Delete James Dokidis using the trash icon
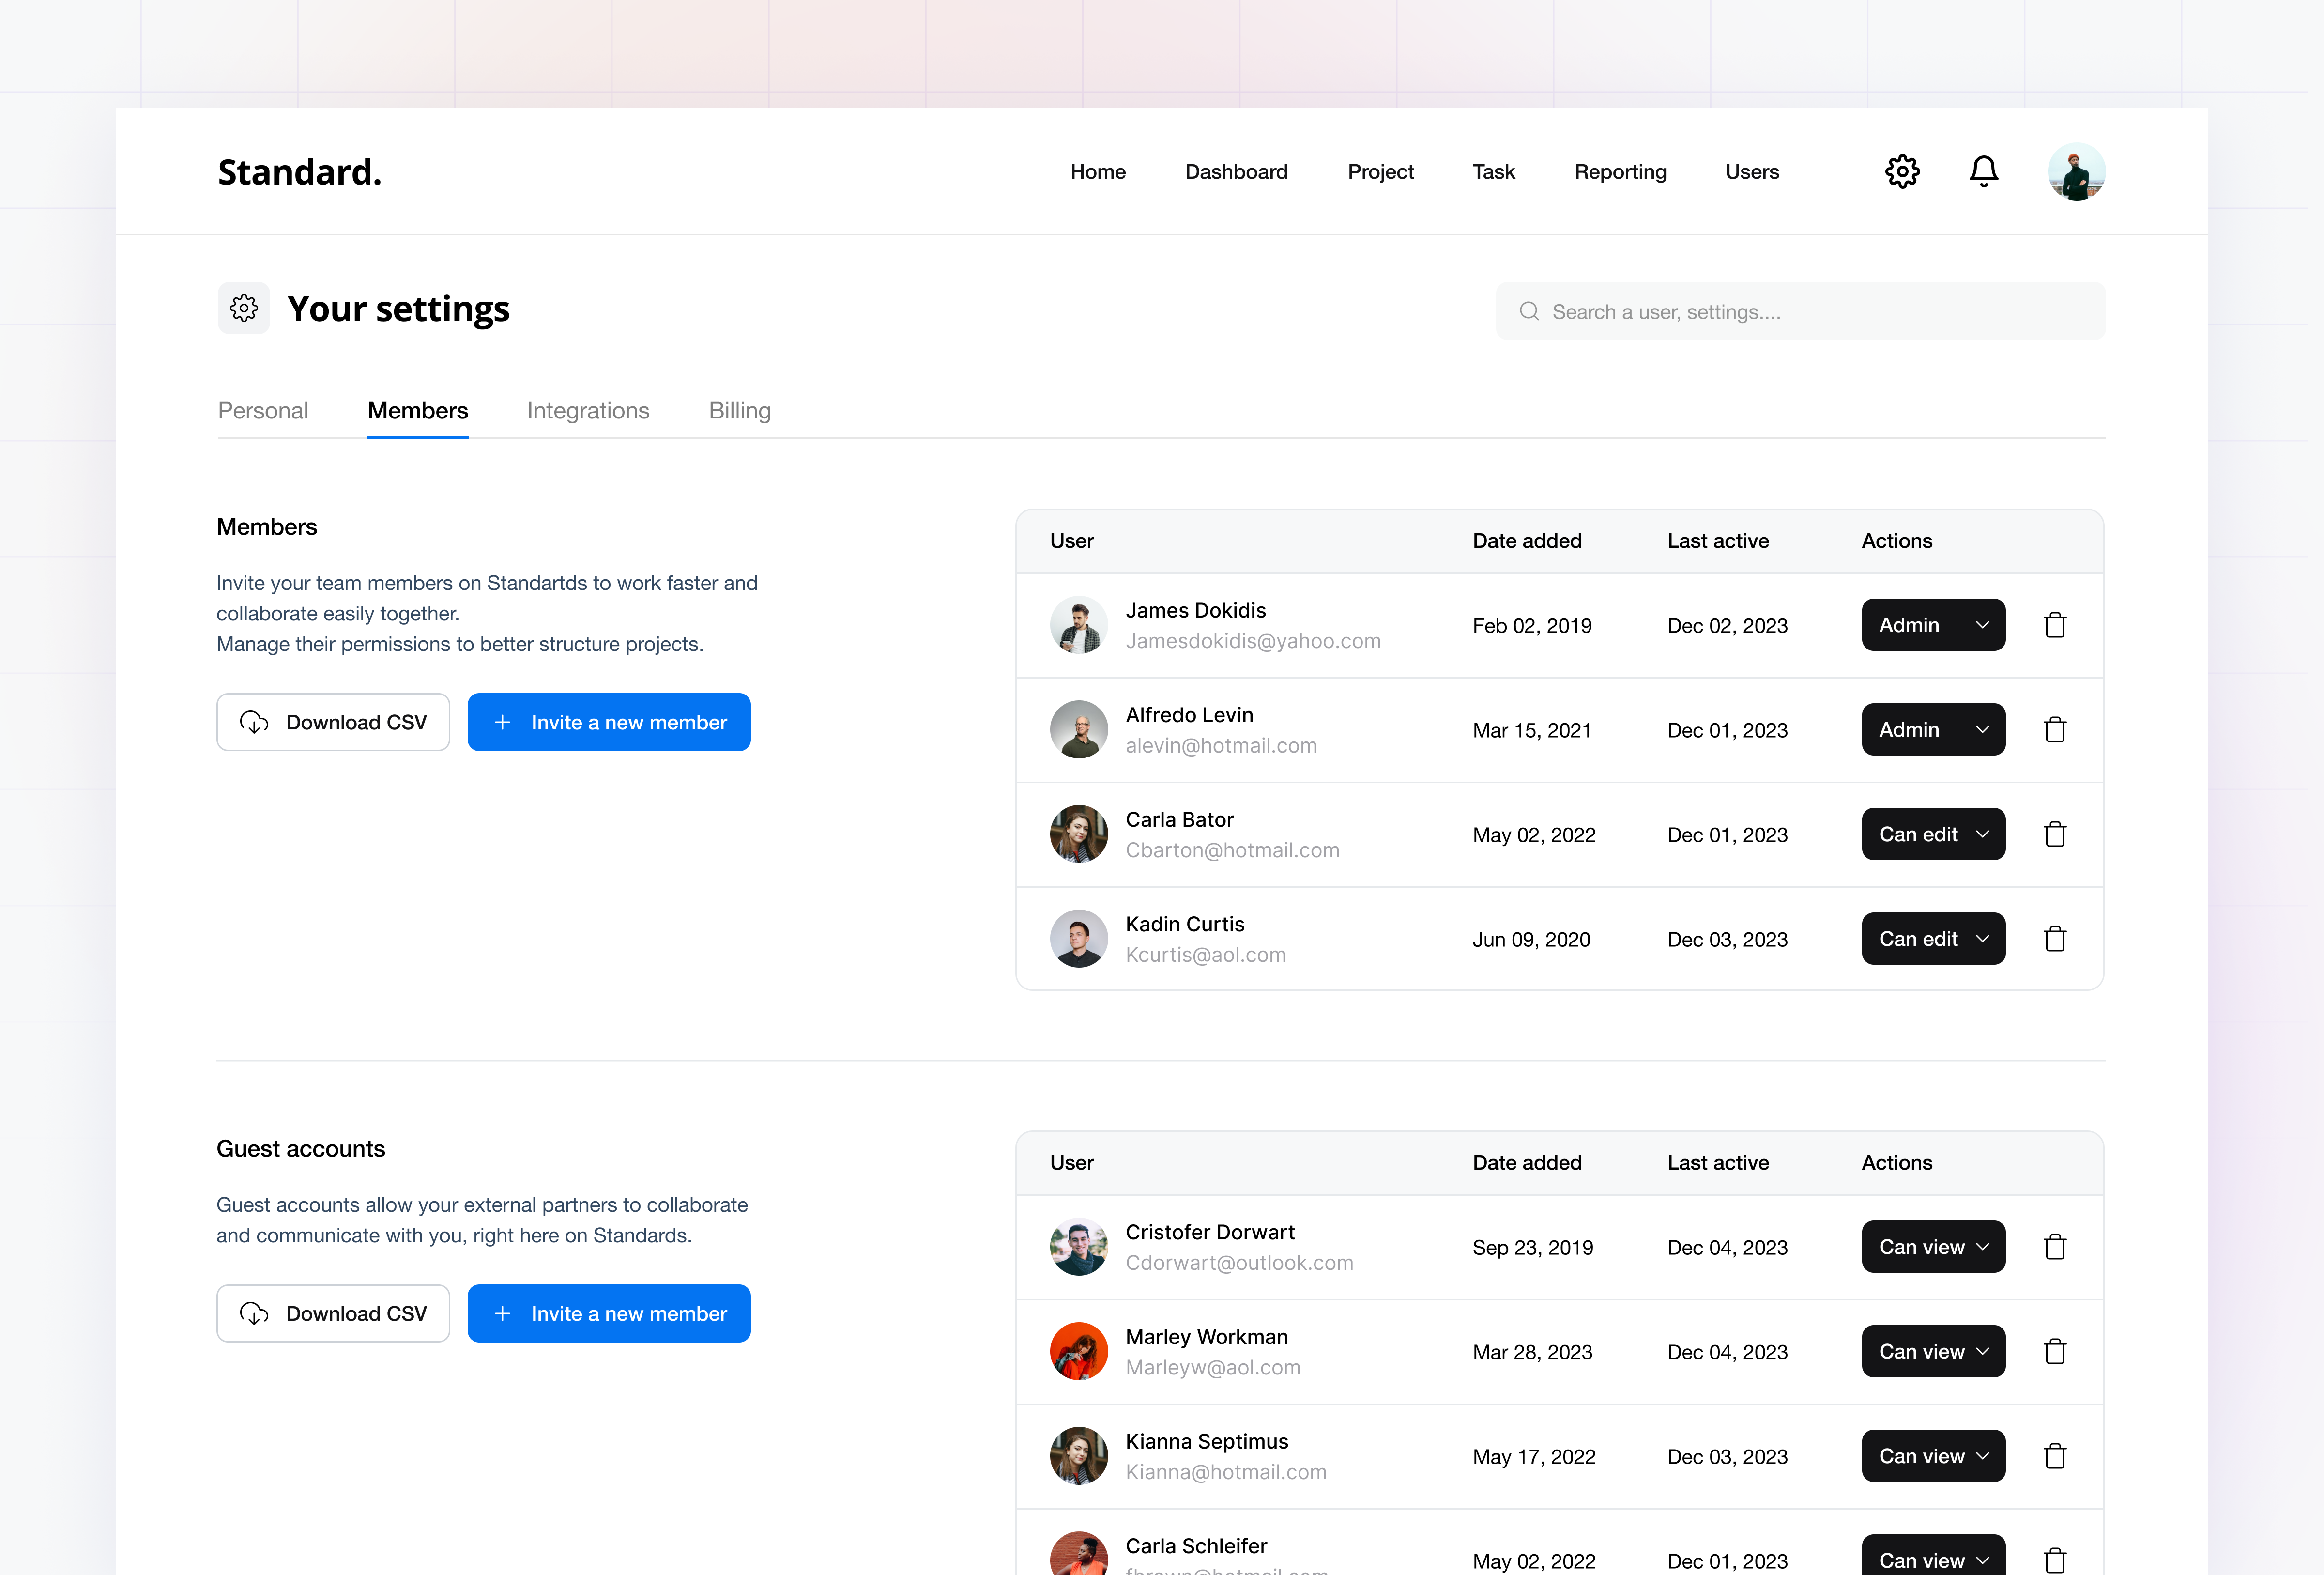This screenshot has width=2324, height=1575. [x=2056, y=625]
